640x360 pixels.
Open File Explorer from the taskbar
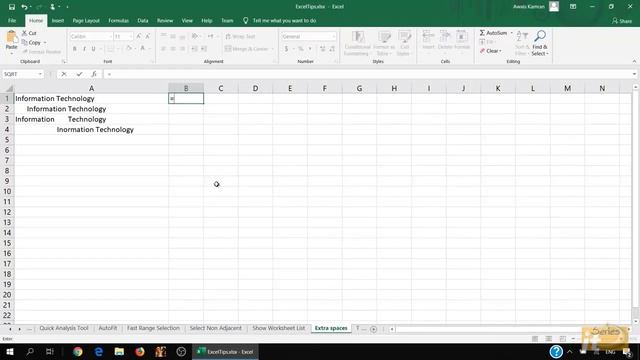119,351
